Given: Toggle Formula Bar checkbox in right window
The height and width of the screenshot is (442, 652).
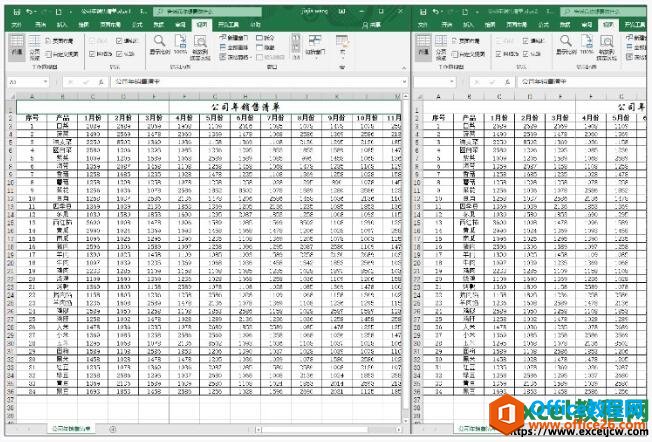Looking at the screenshot, I should pos(526,41).
